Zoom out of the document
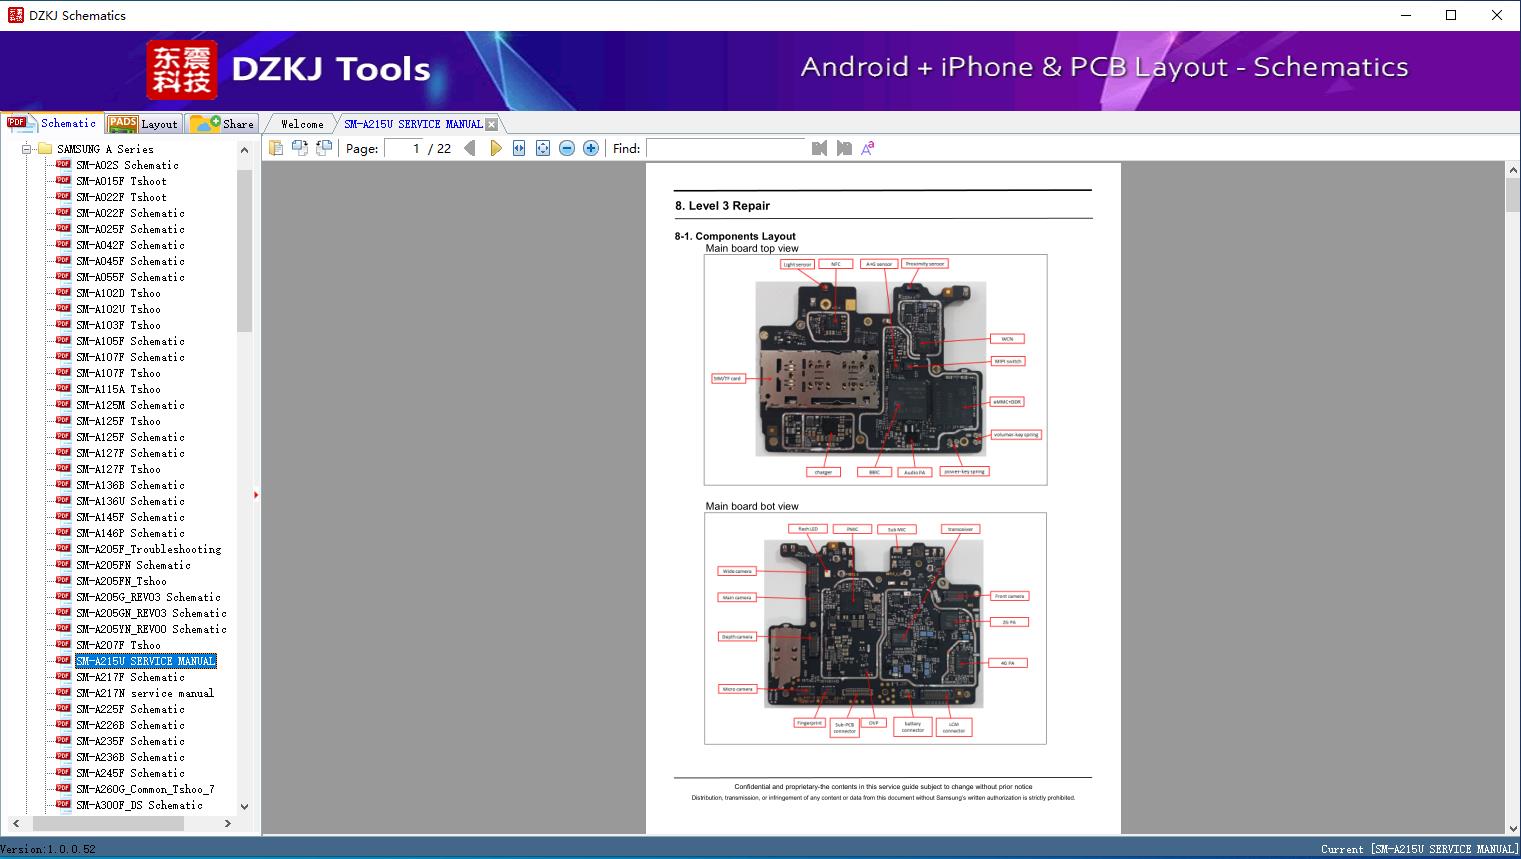The image size is (1521, 859). (x=567, y=148)
